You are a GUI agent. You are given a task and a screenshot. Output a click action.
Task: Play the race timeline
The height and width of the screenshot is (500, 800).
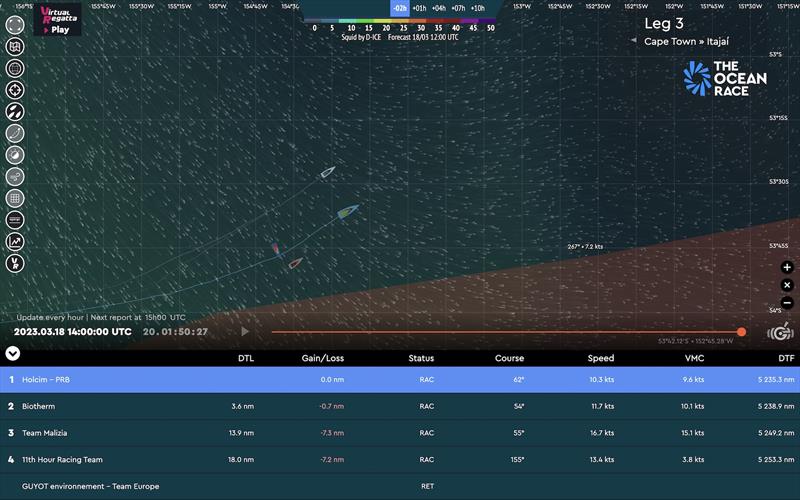coord(245,332)
